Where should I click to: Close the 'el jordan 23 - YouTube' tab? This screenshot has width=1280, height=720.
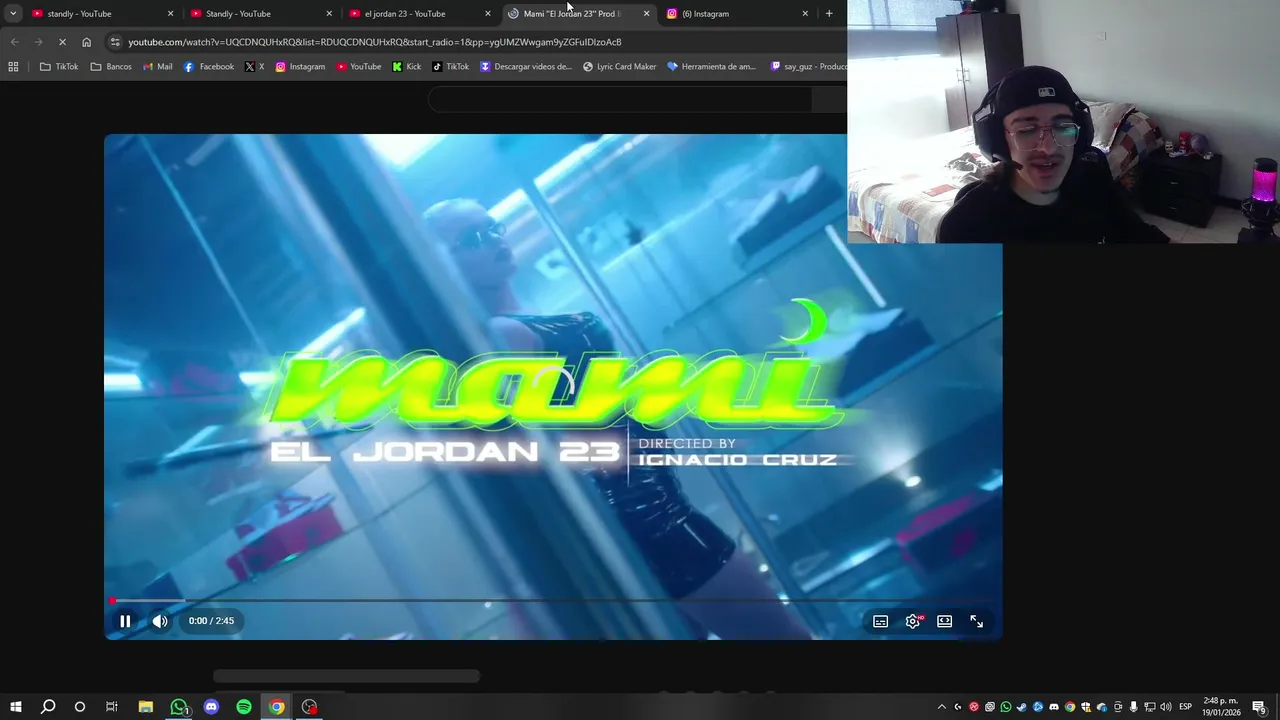click(x=488, y=14)
